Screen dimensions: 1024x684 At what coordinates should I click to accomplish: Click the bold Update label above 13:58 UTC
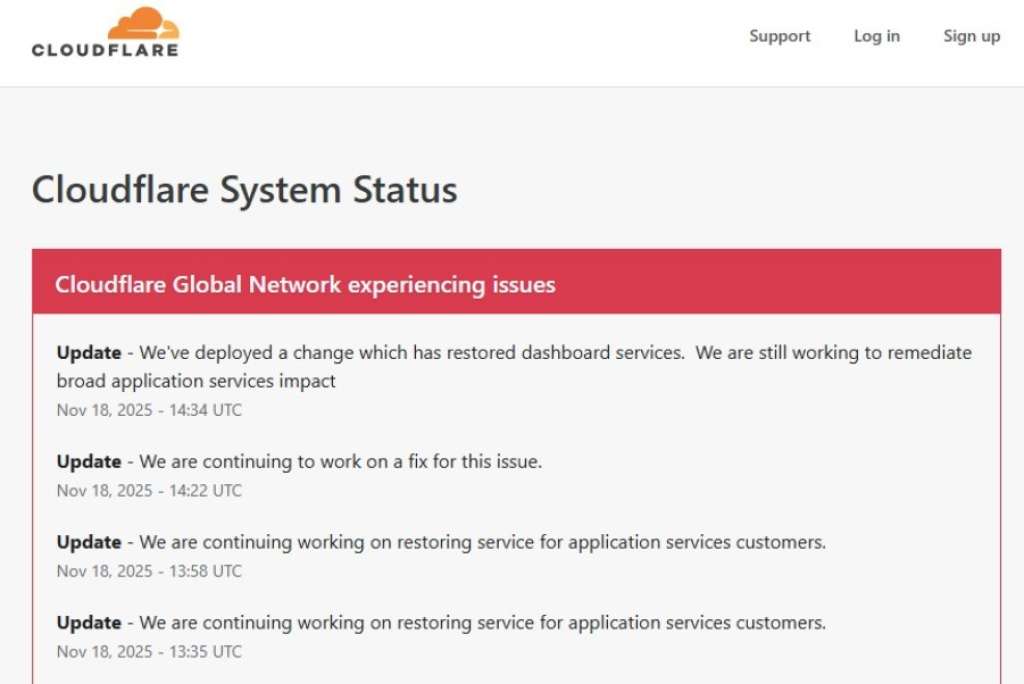pyautogui.click(x=89, y=542)
